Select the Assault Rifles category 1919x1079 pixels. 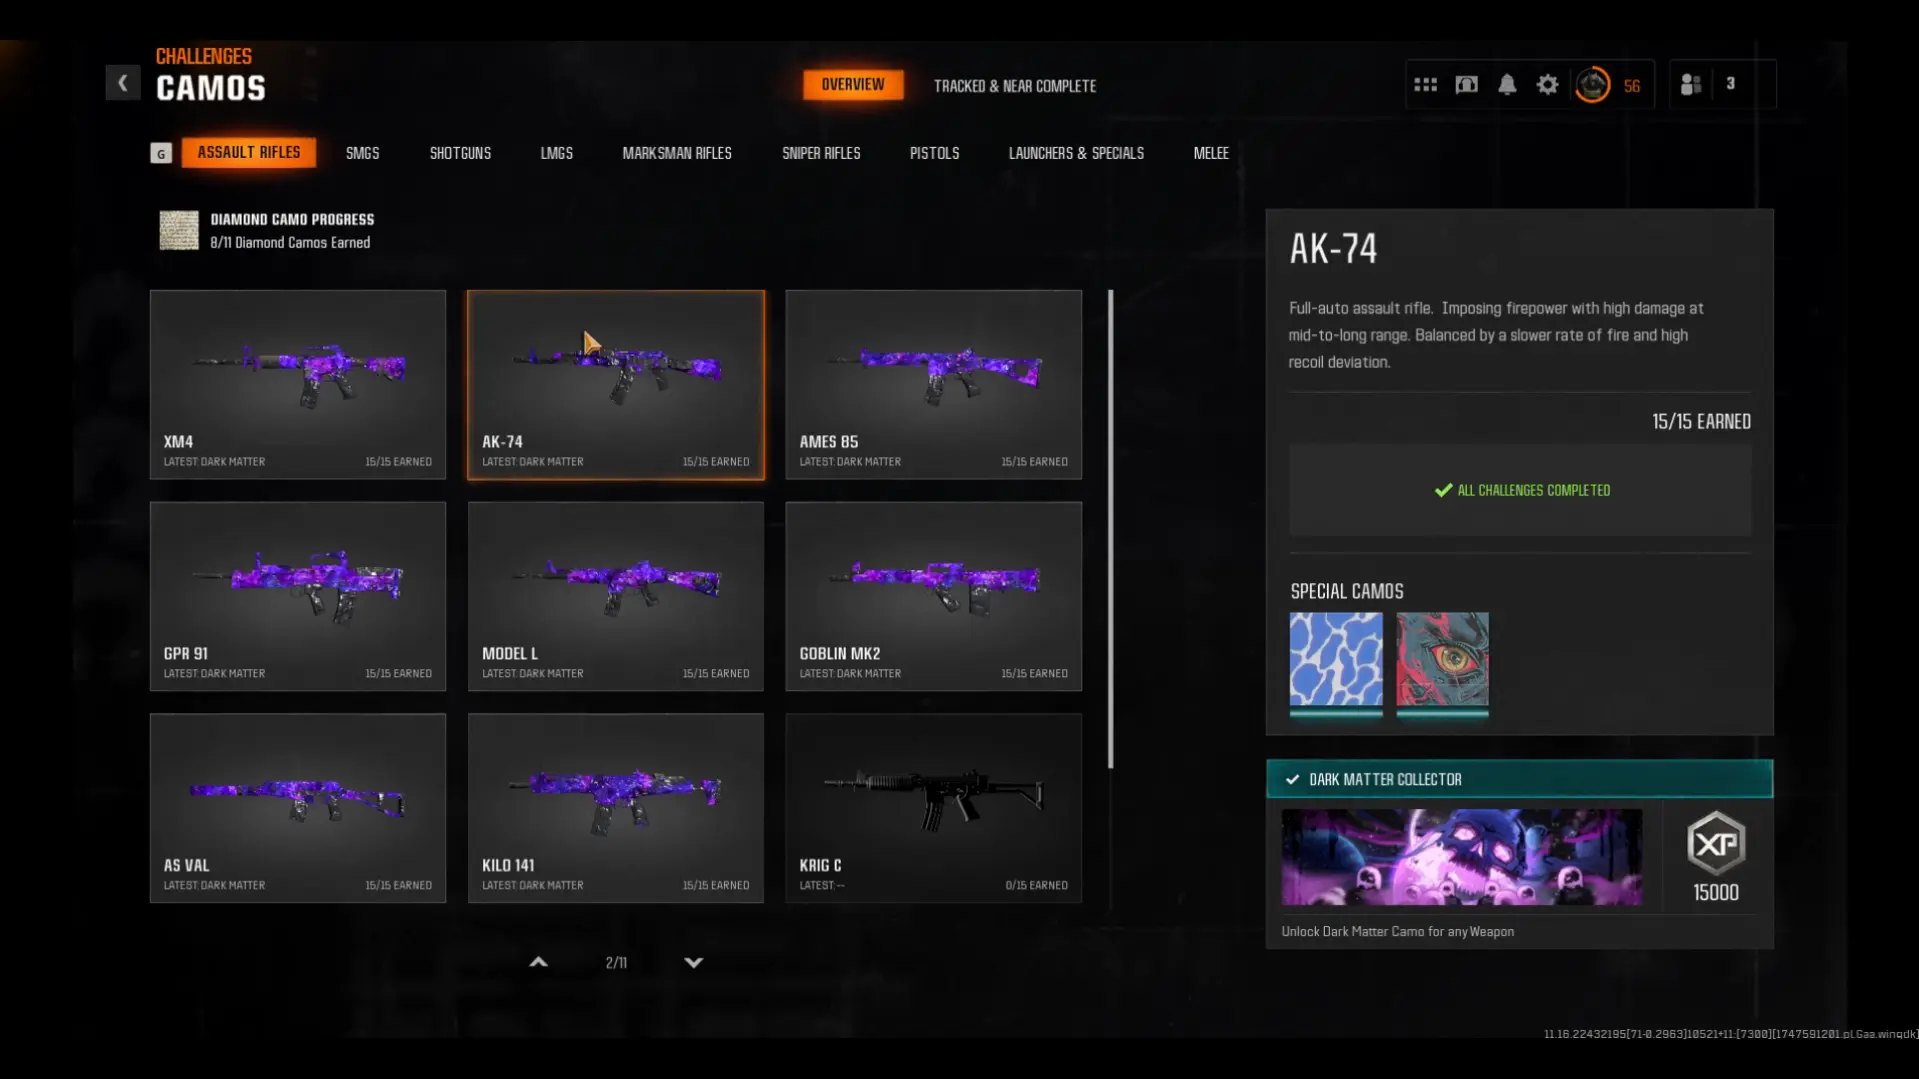pos(249,152)
